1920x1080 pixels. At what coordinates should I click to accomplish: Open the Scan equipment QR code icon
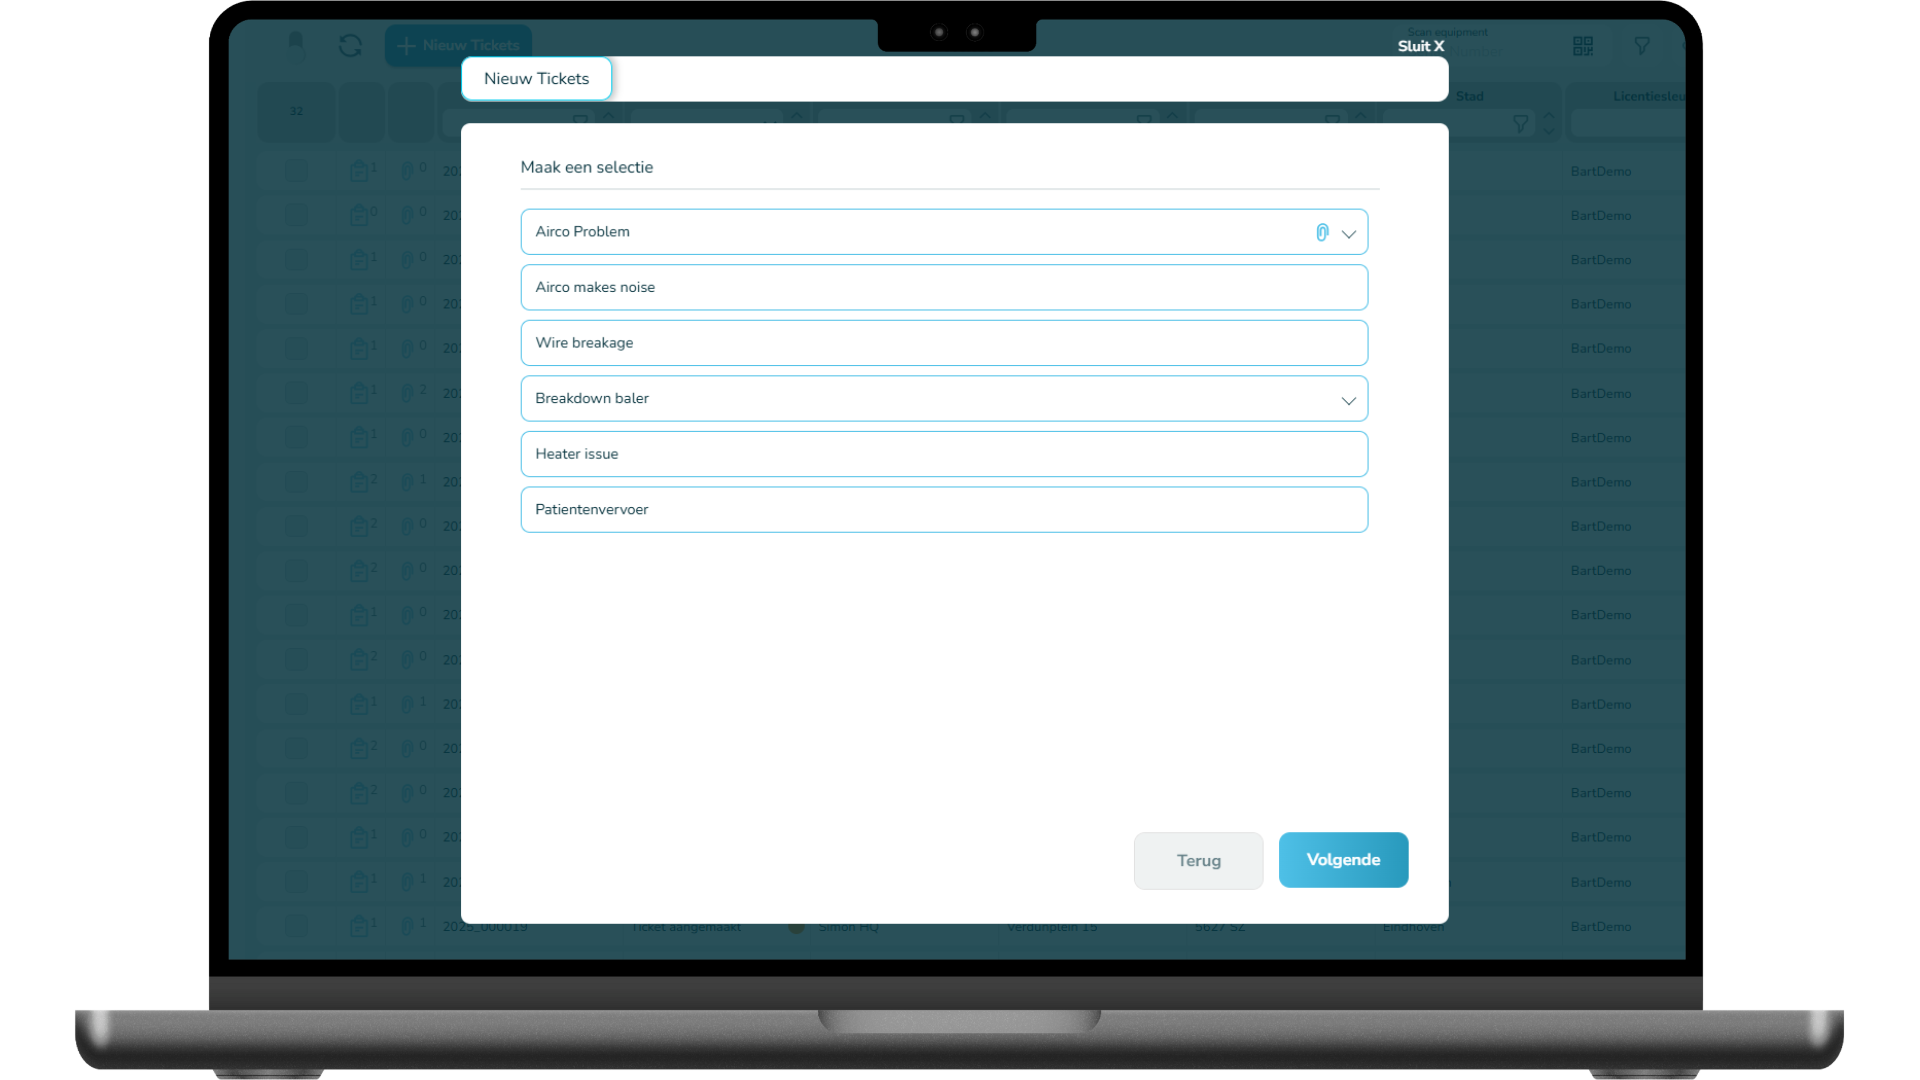click(1582, 46)
